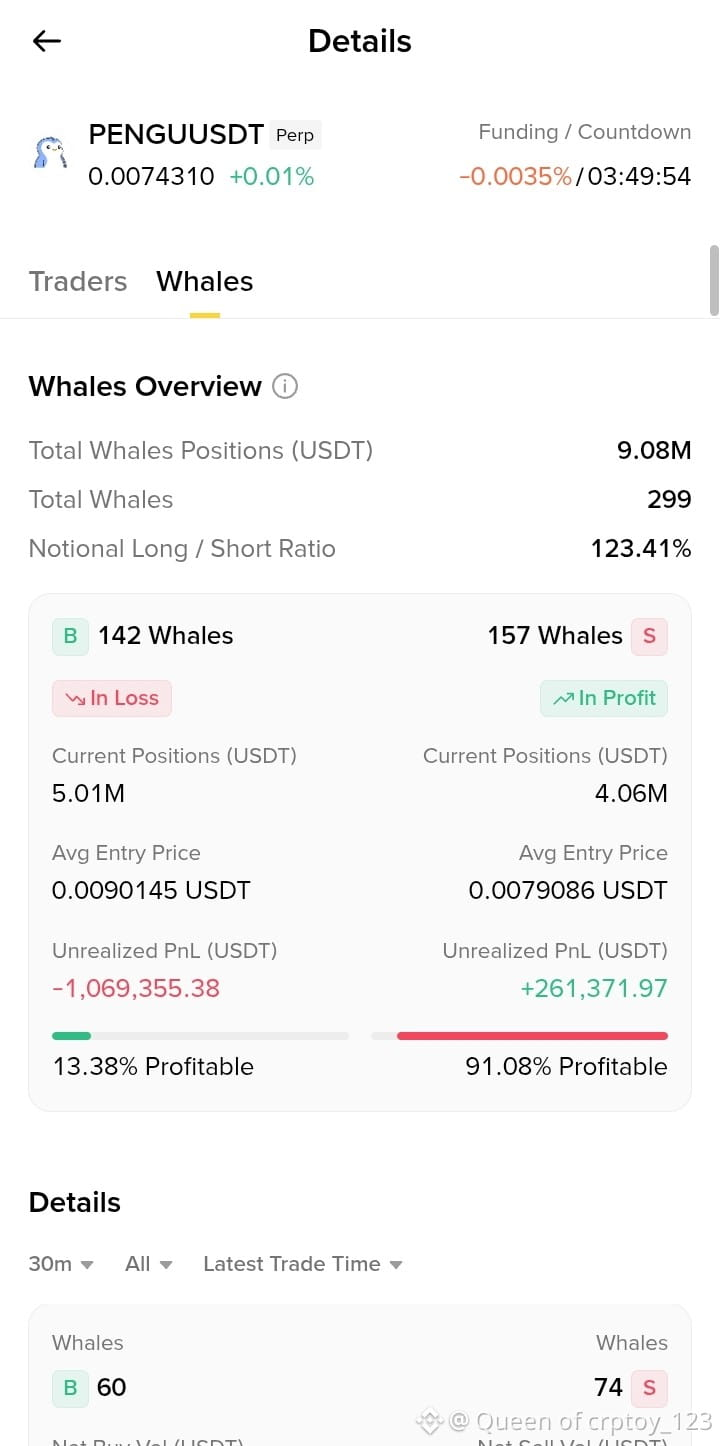Tap the In Loss trend tag
The width and height of the screenshot is (720, 1446).
[112, 698]
